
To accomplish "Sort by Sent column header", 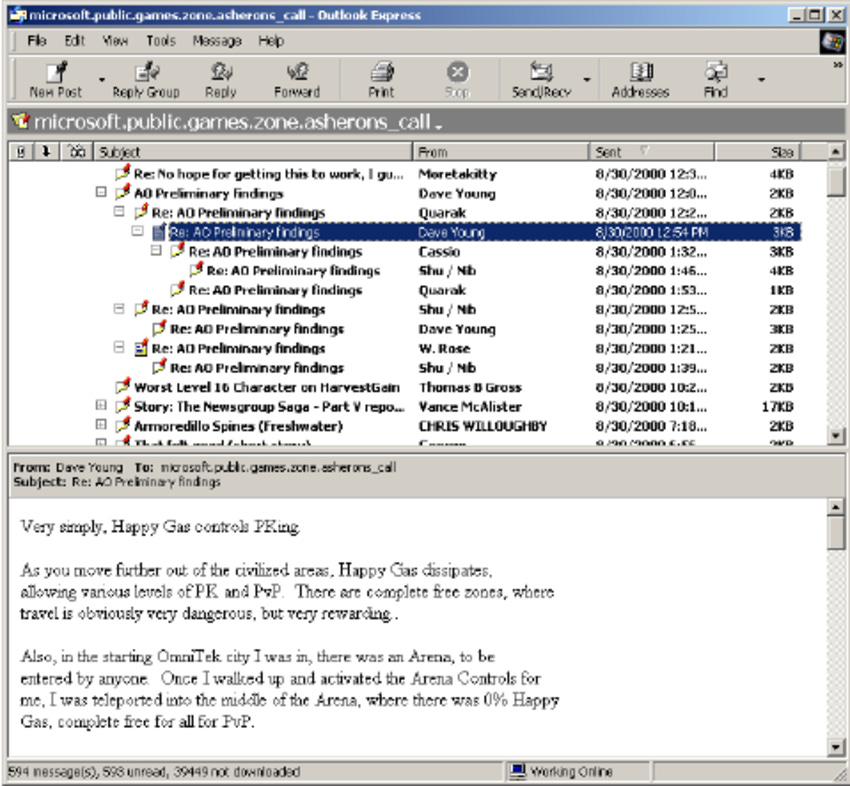I will coord(652,152).
